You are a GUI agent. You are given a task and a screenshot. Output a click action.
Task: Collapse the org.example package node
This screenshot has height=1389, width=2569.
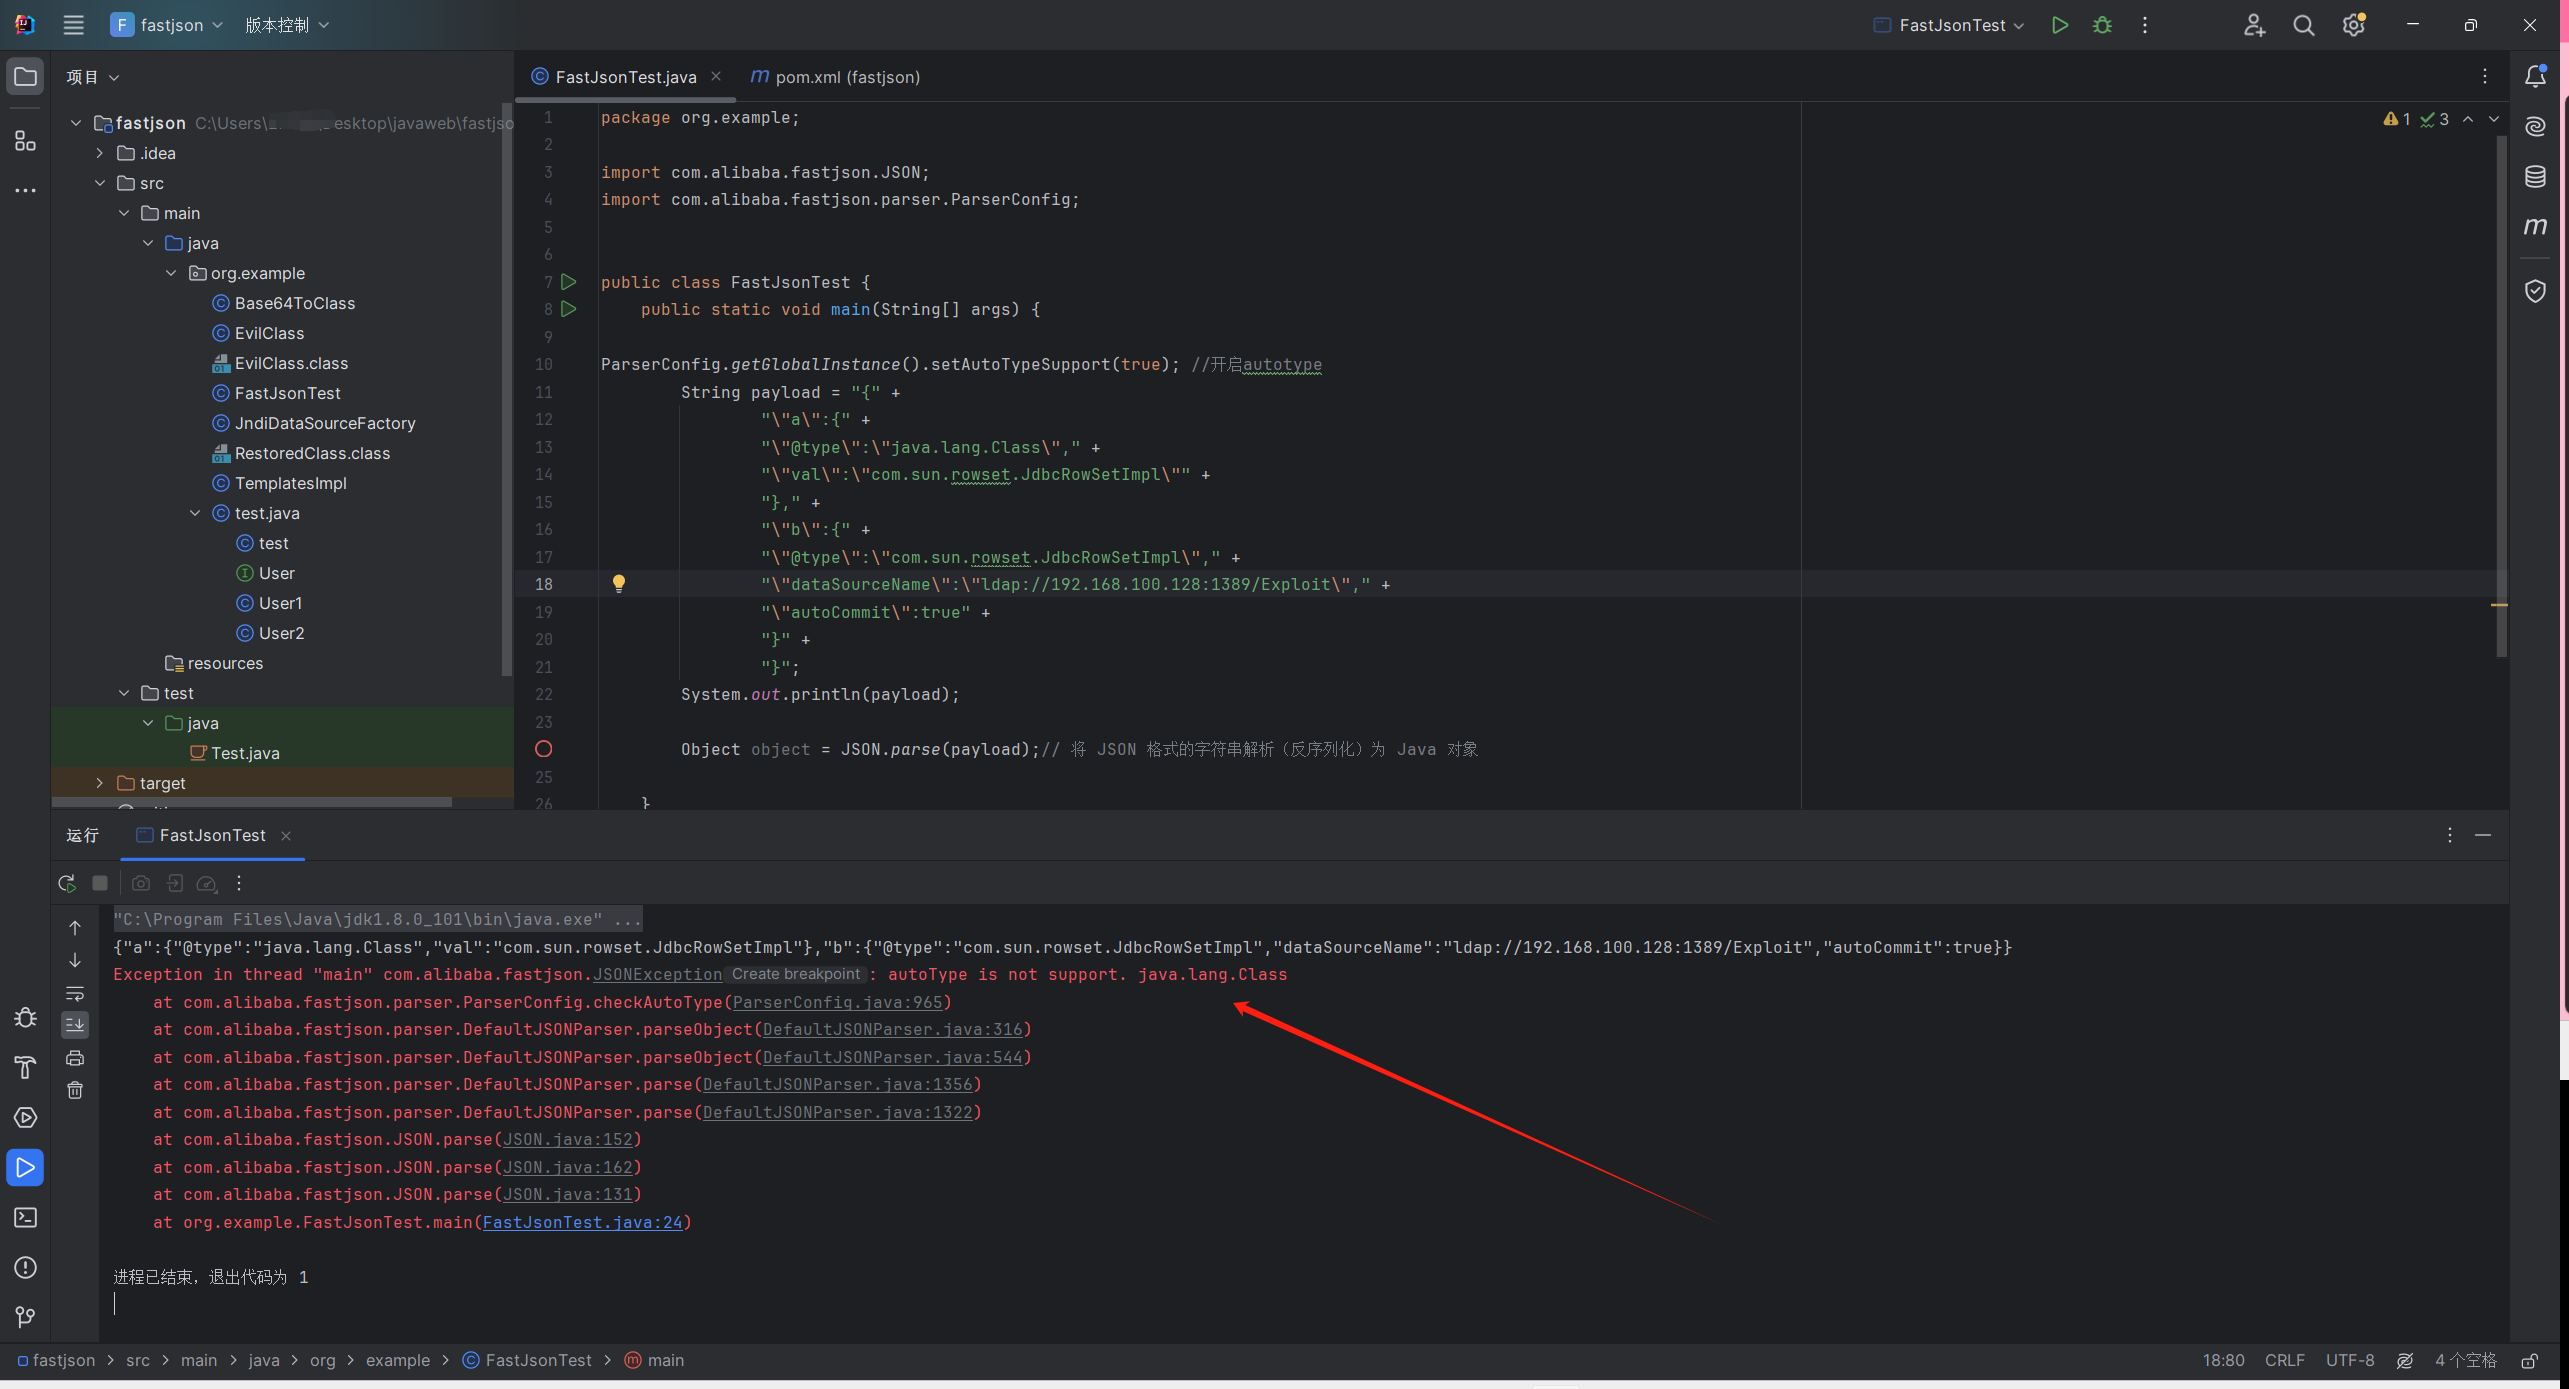171,273
